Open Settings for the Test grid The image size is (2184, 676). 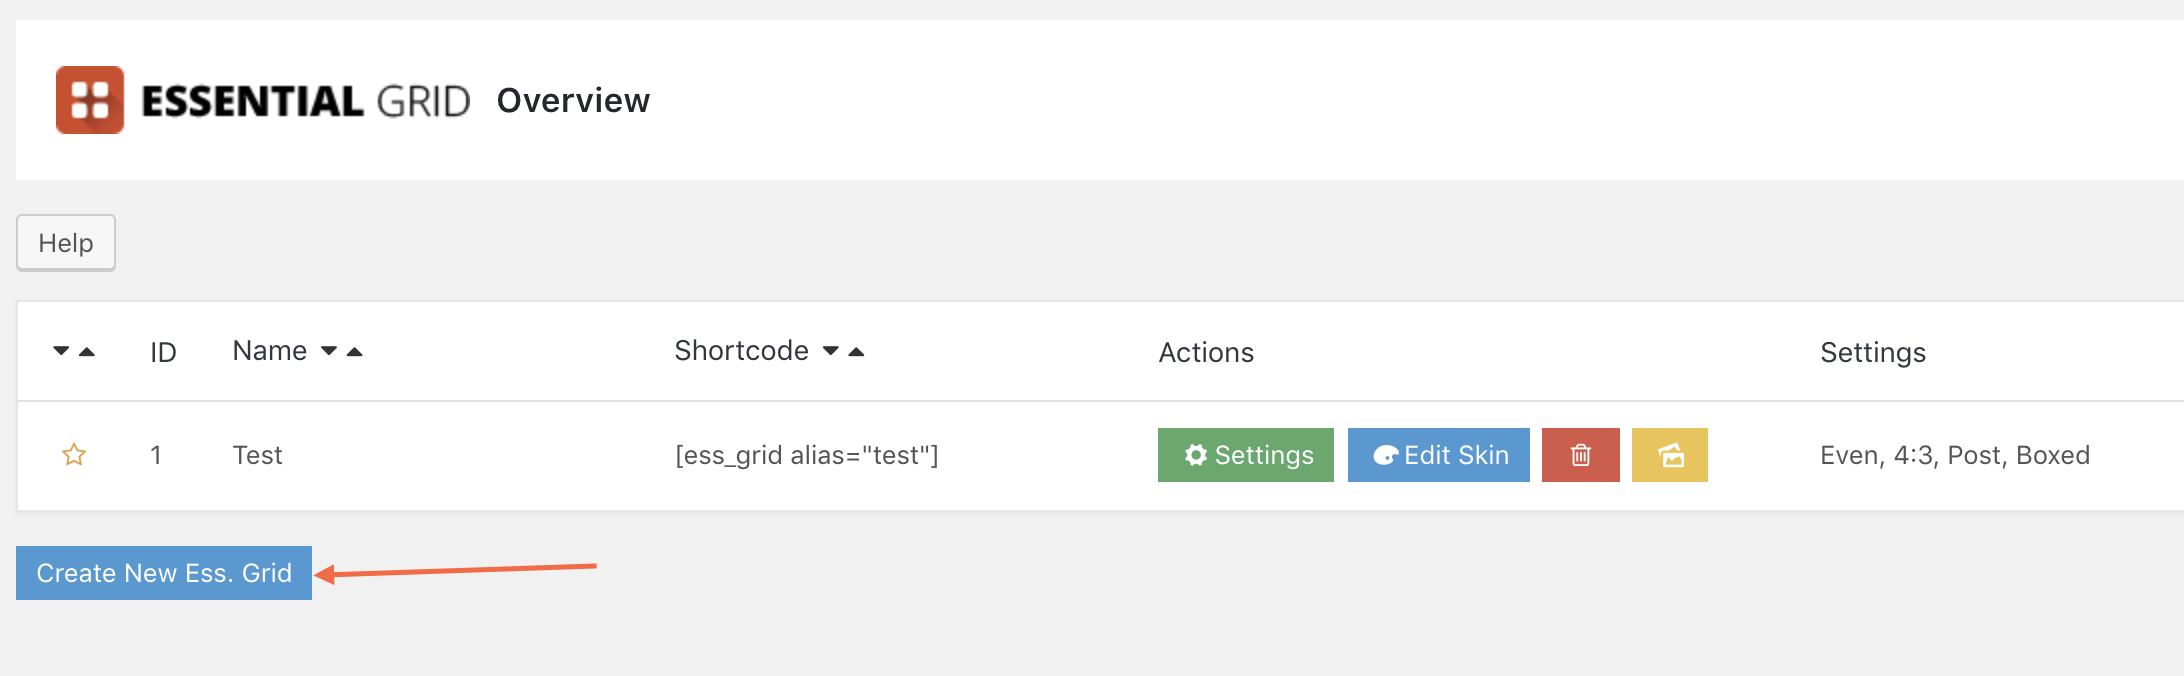(1245, 455)
